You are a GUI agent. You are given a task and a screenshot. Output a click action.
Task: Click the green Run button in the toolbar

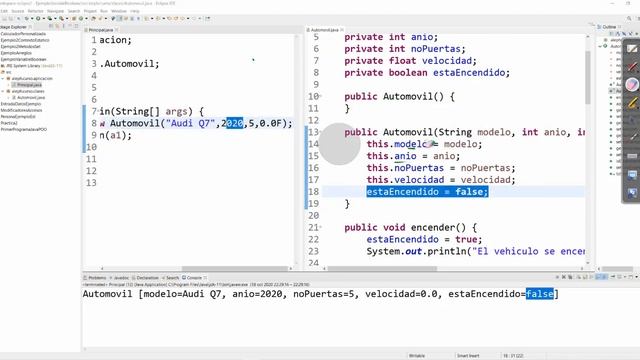pyautogui.click(x=38, y=18)
